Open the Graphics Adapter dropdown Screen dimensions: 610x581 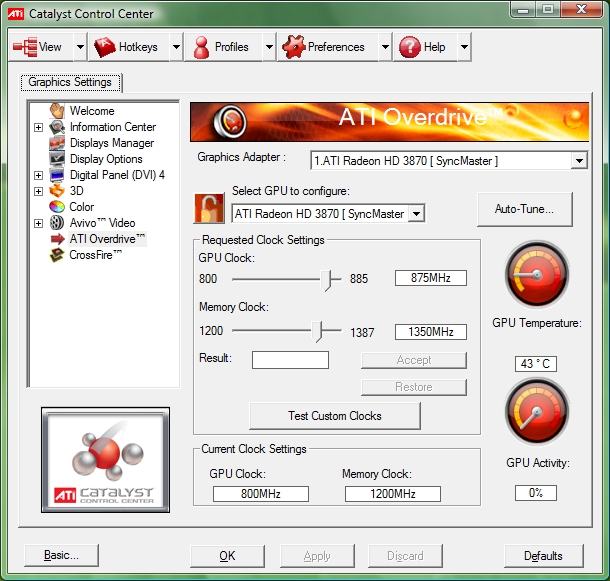pos(579,160)
